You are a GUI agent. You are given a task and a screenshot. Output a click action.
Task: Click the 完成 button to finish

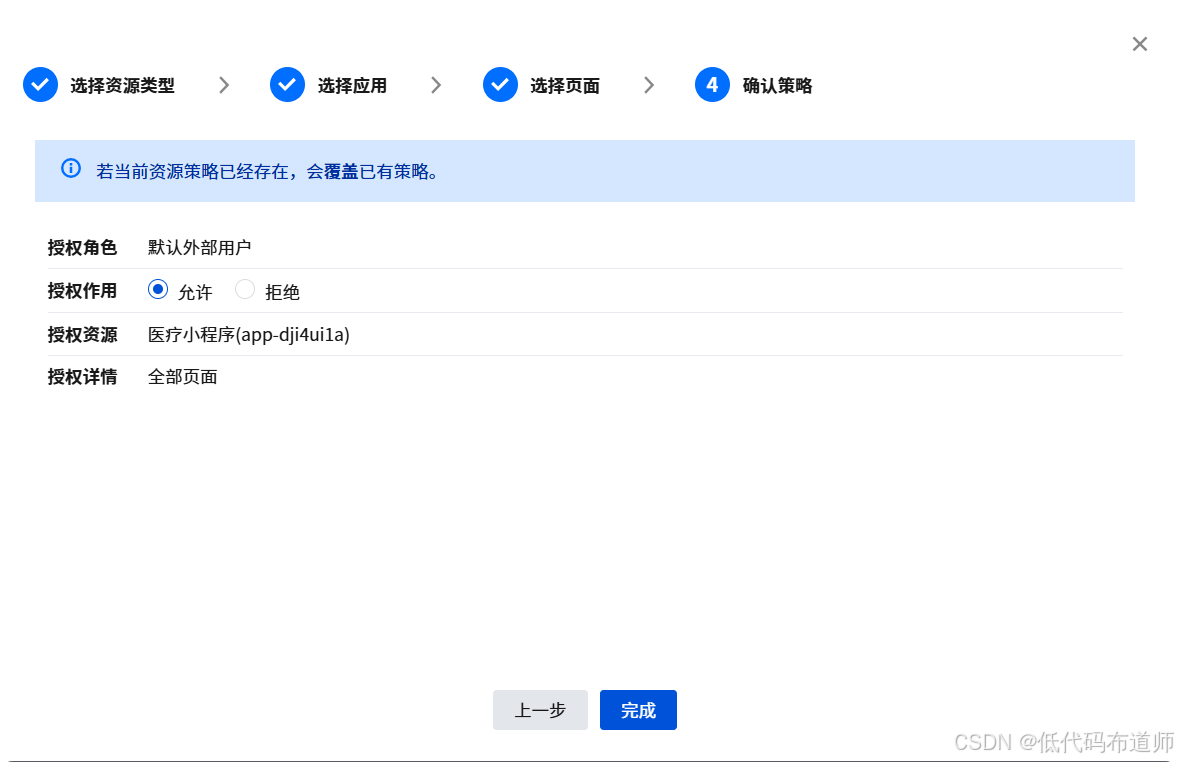pos(638,710)
